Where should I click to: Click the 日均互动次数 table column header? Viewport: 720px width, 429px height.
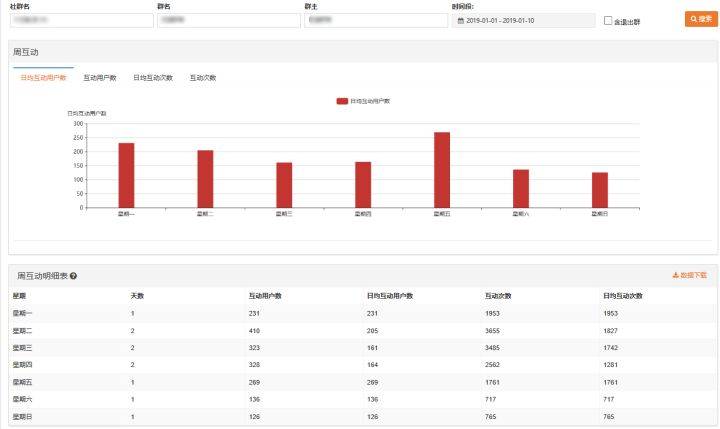(622, 296)
